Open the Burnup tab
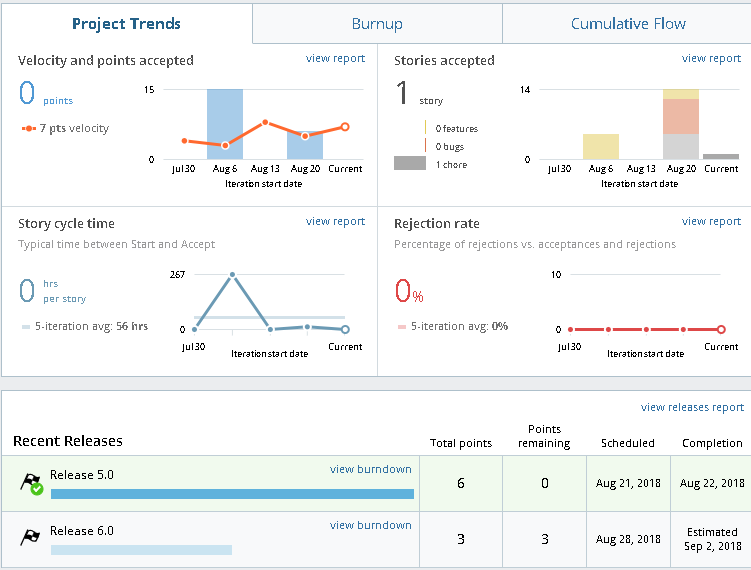Viewport: 751px width, 570px height. [x=377, y=23]
